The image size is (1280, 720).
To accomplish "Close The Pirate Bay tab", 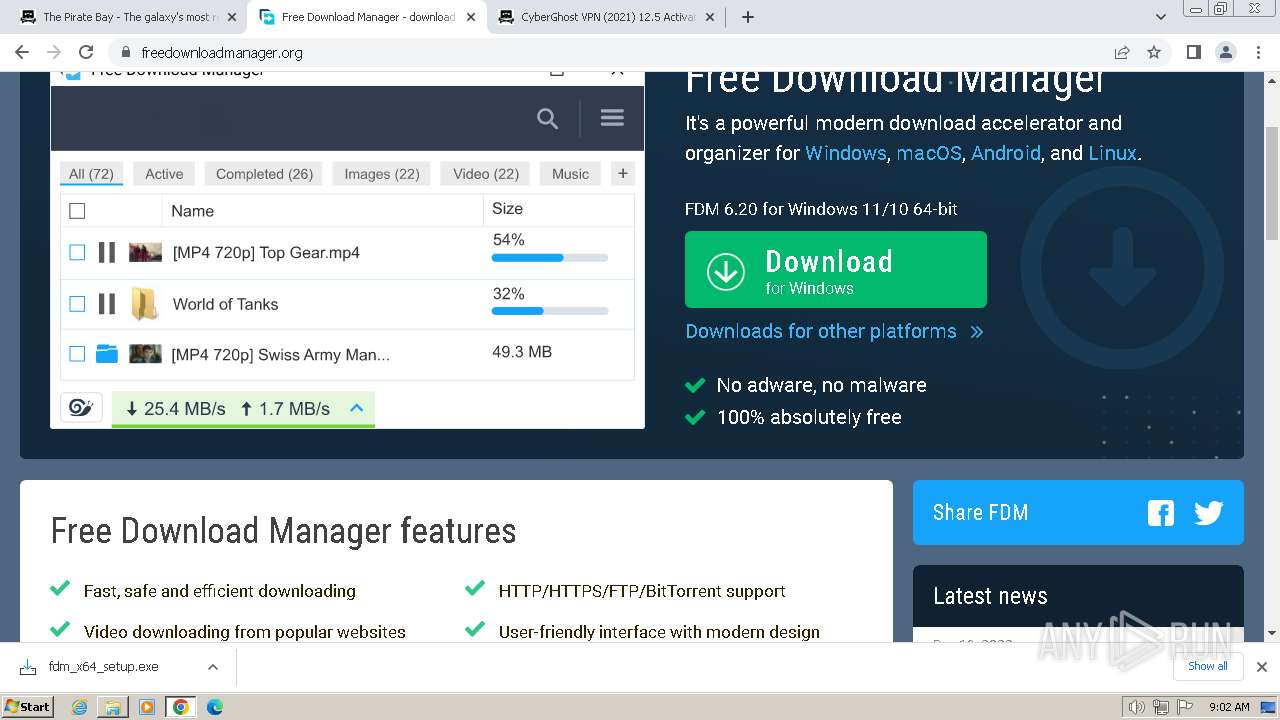I will coord(231,17).
